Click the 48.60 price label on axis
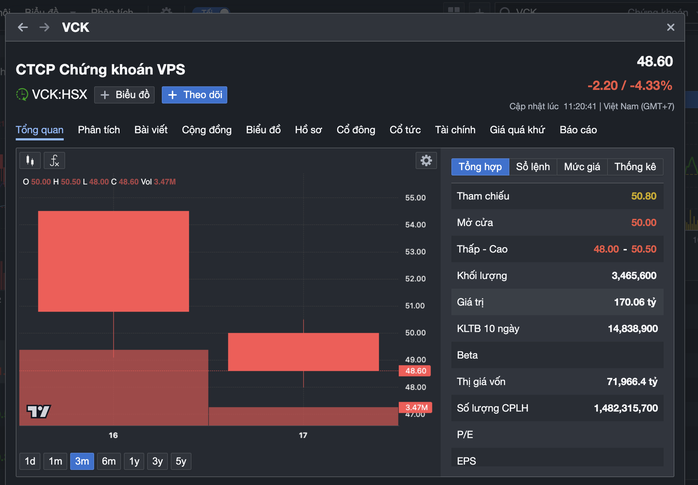Viewport: 698px width, 485px height. (414, 371)
